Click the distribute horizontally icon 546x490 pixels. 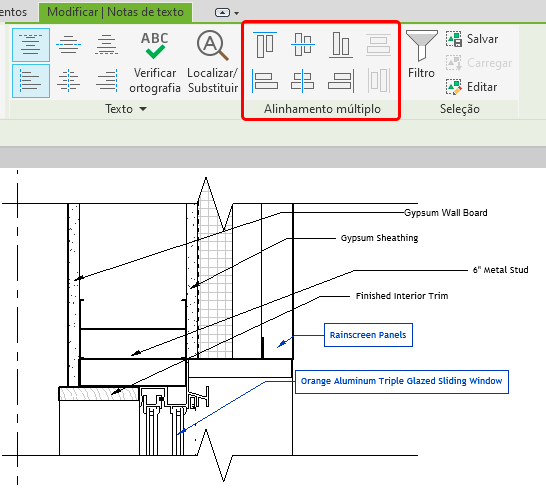(379, 81)
